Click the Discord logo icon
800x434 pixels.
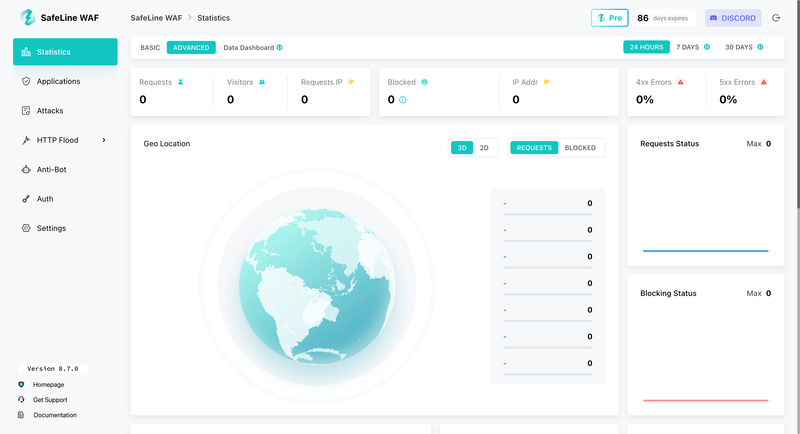(713, 18)
